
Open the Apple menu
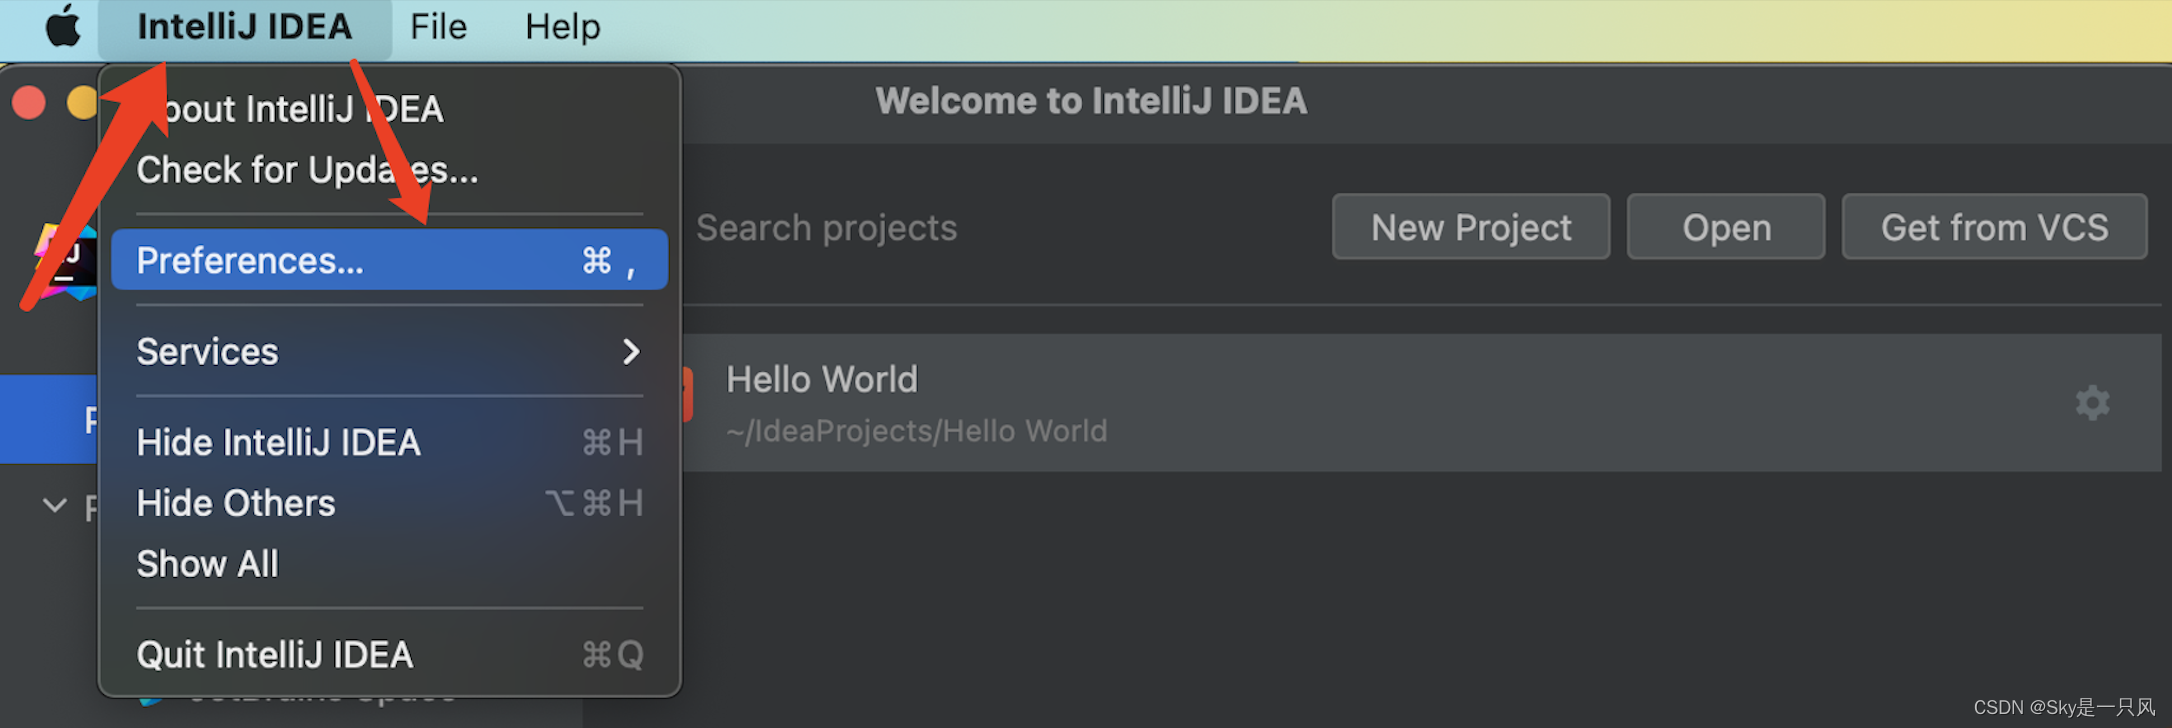coord(63,26)
